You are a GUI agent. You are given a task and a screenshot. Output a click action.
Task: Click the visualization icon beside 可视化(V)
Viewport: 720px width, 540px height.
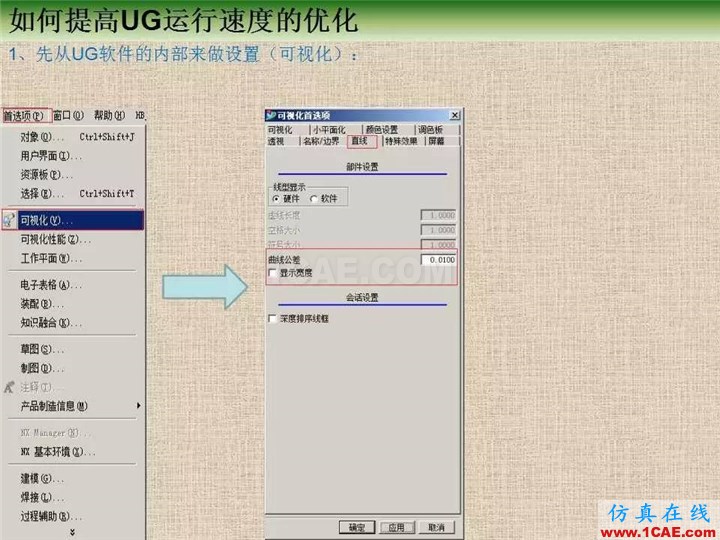pos(10,220)
